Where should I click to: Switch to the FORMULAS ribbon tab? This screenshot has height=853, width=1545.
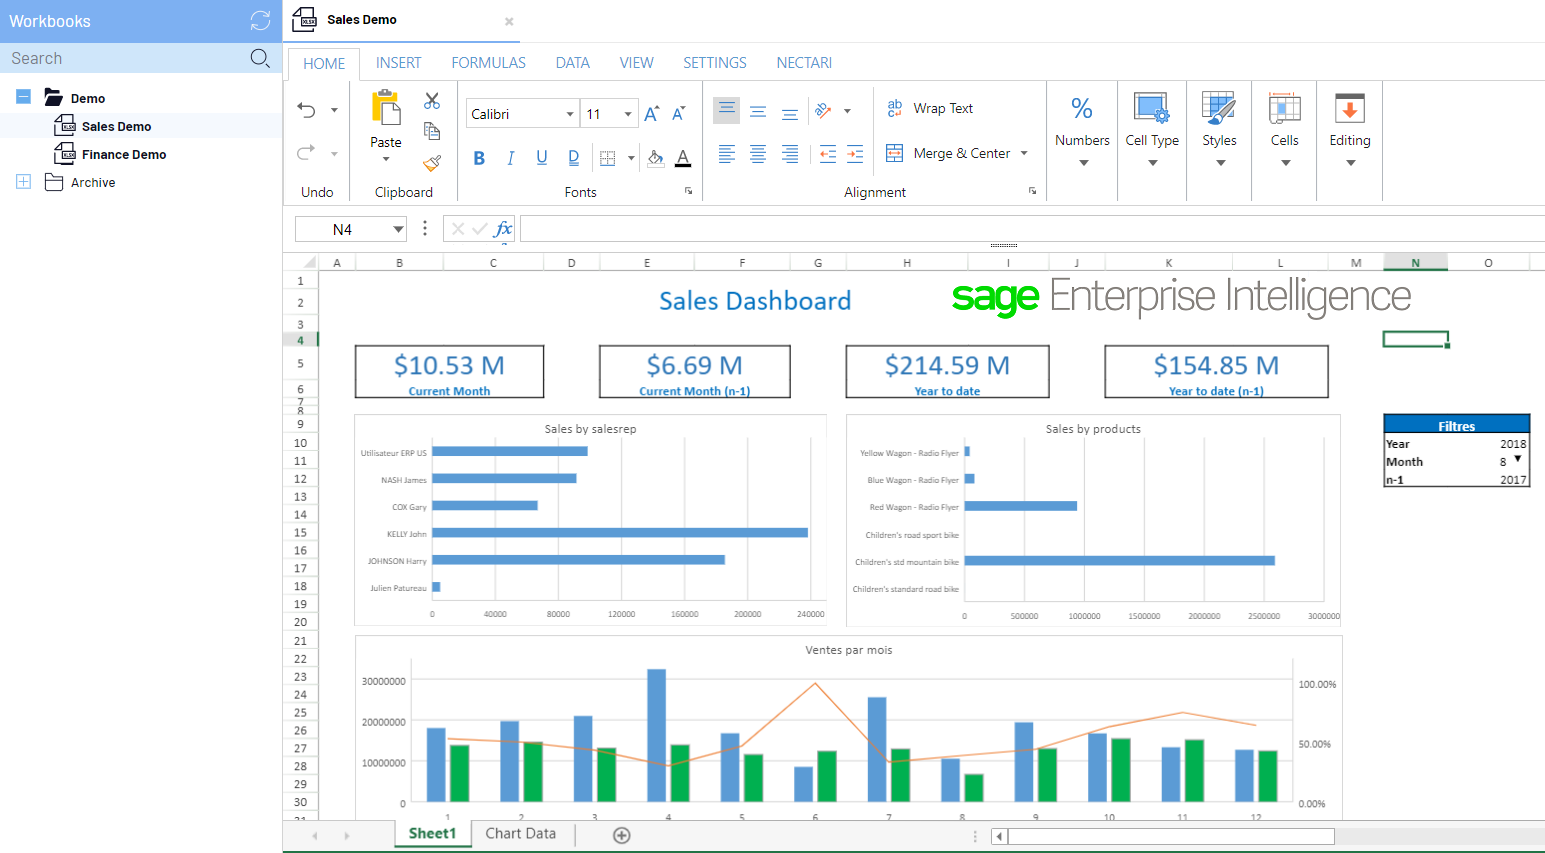pos(488,63)
